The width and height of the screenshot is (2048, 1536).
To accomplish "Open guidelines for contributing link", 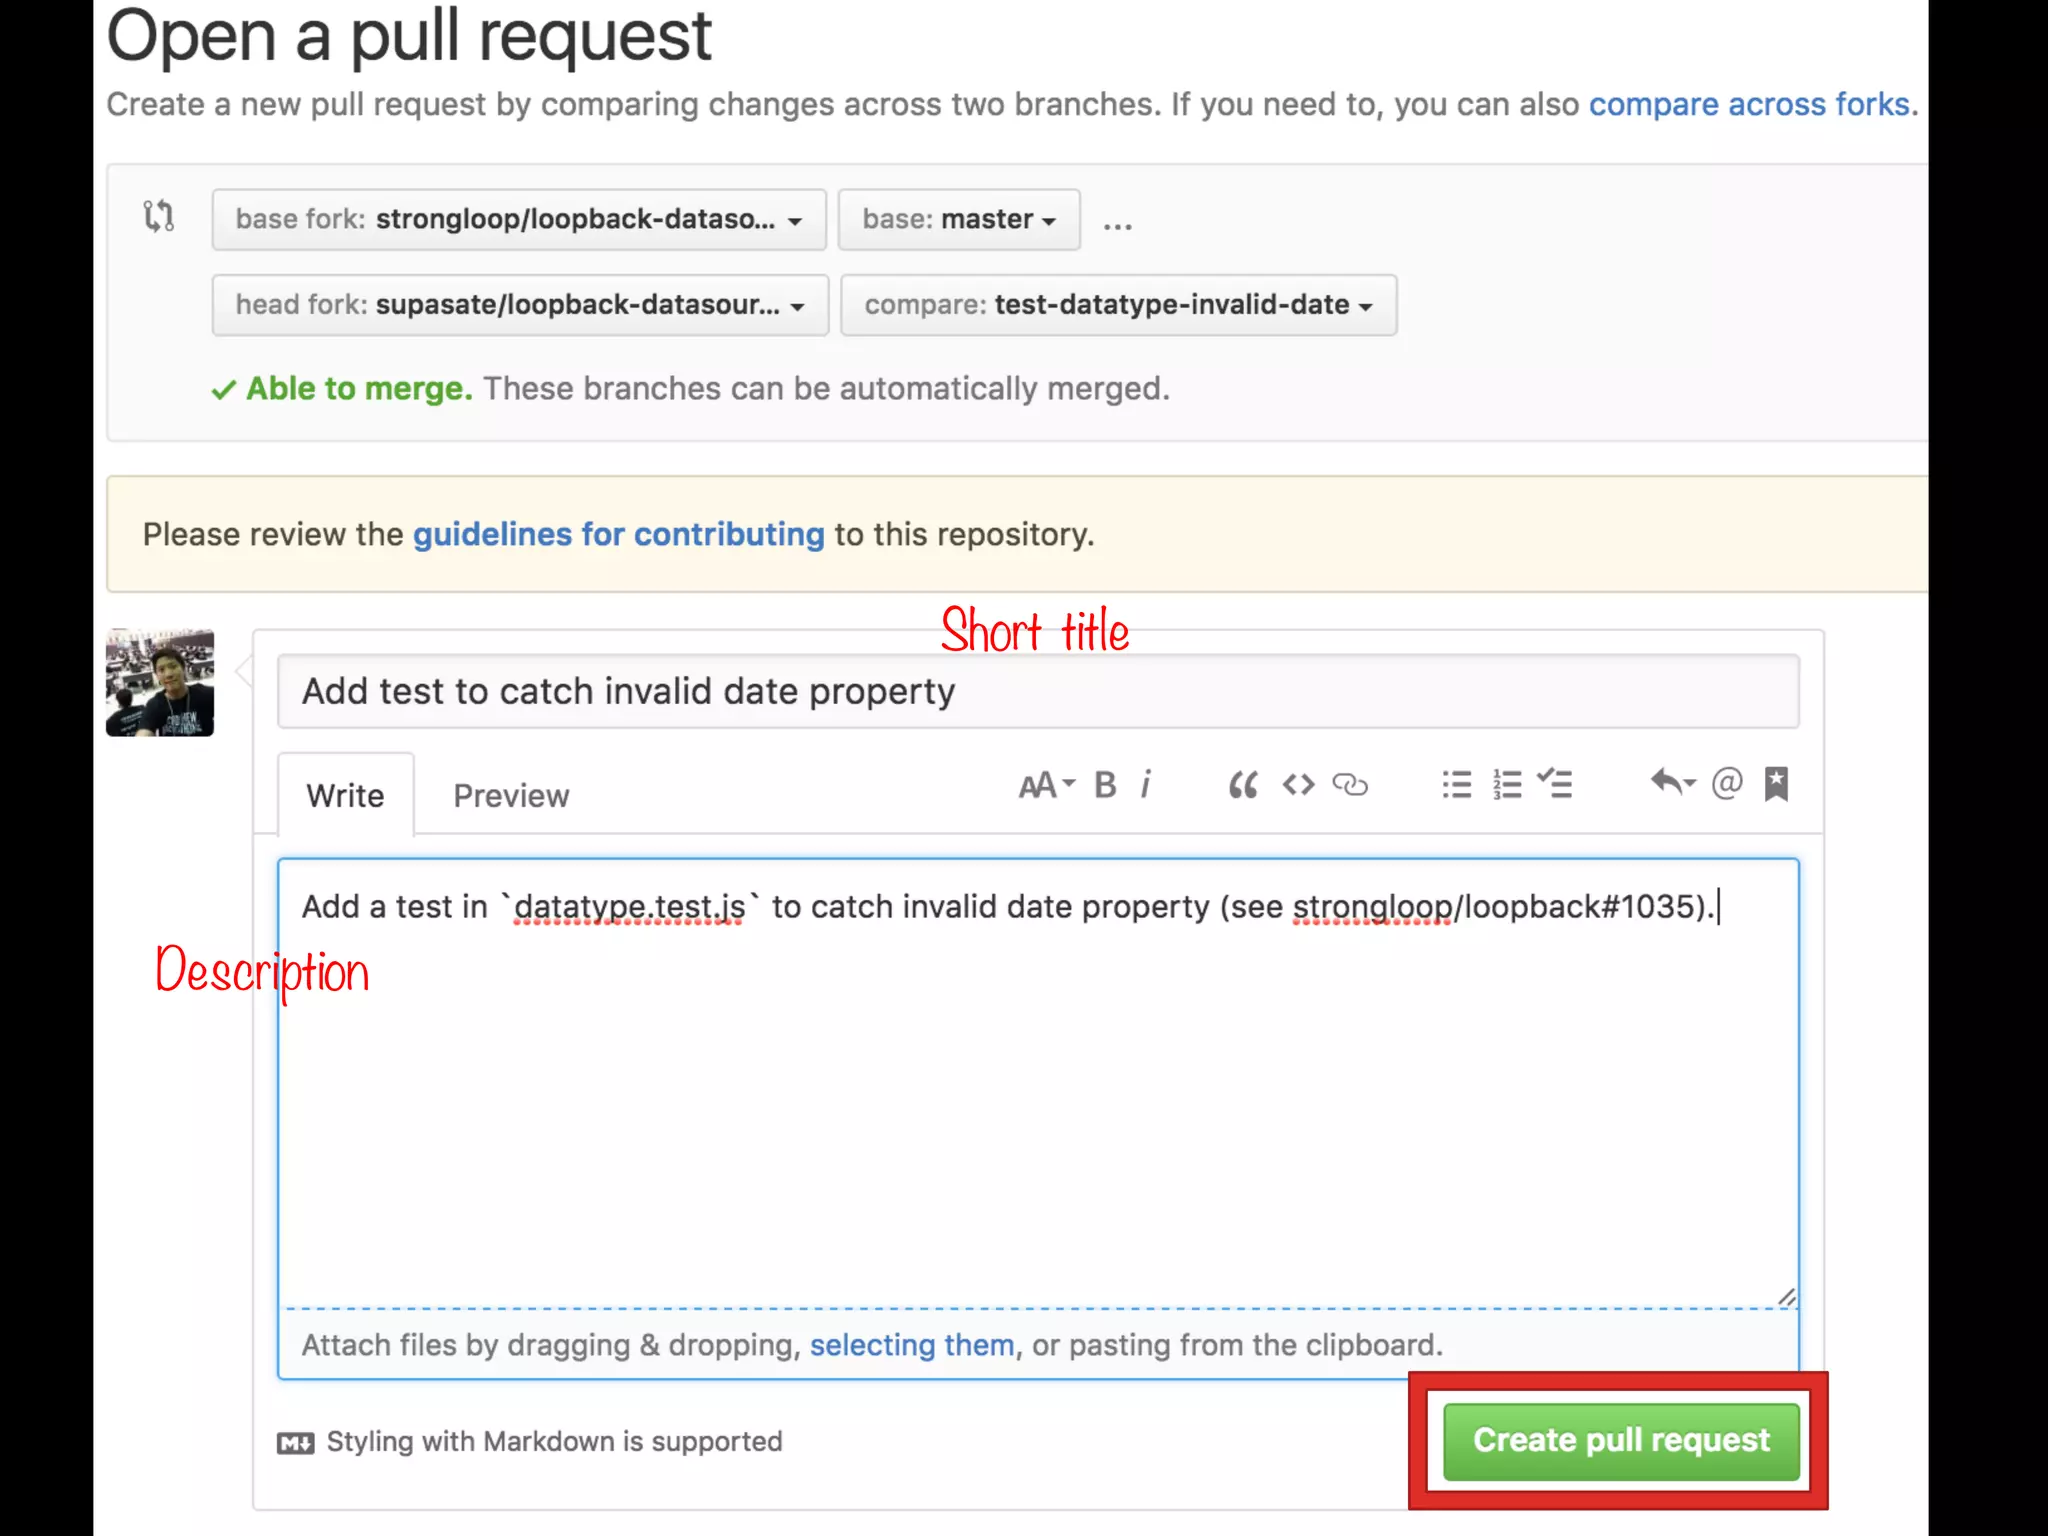I will click(618, 534).
